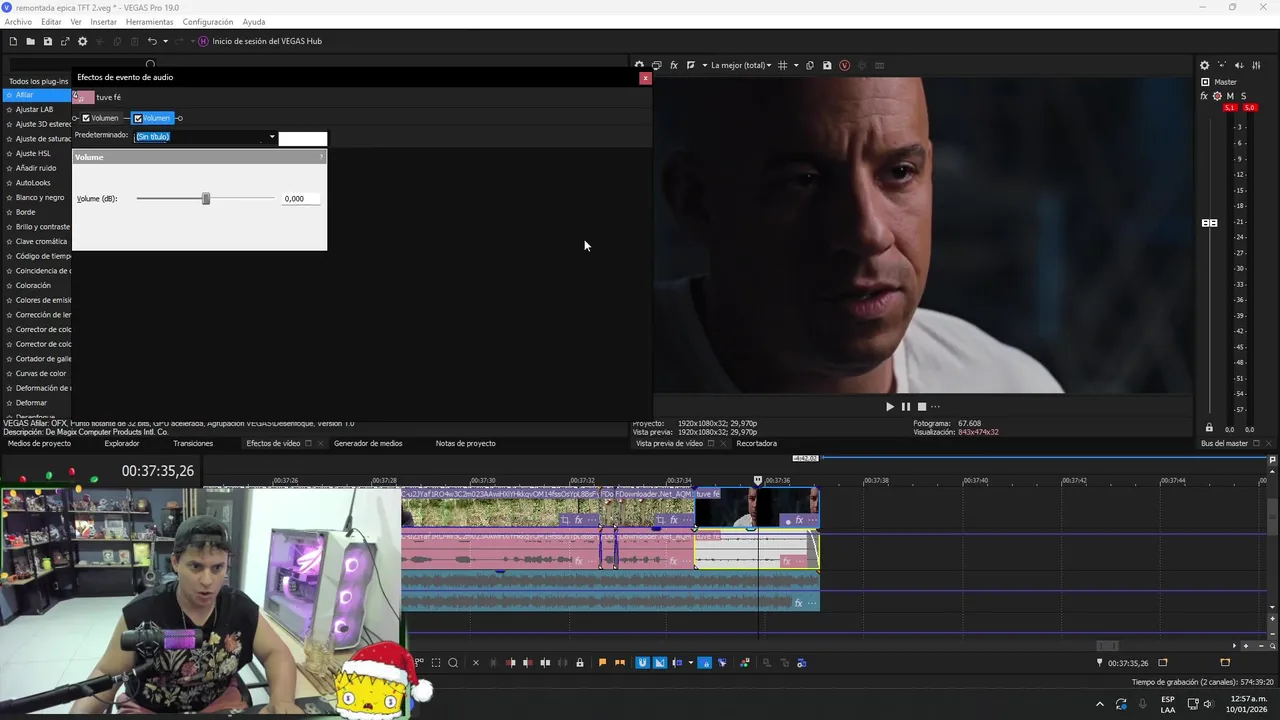Save preview snapshot to file
Viewport: 1280px width, 720px height.
click(827, 65)
